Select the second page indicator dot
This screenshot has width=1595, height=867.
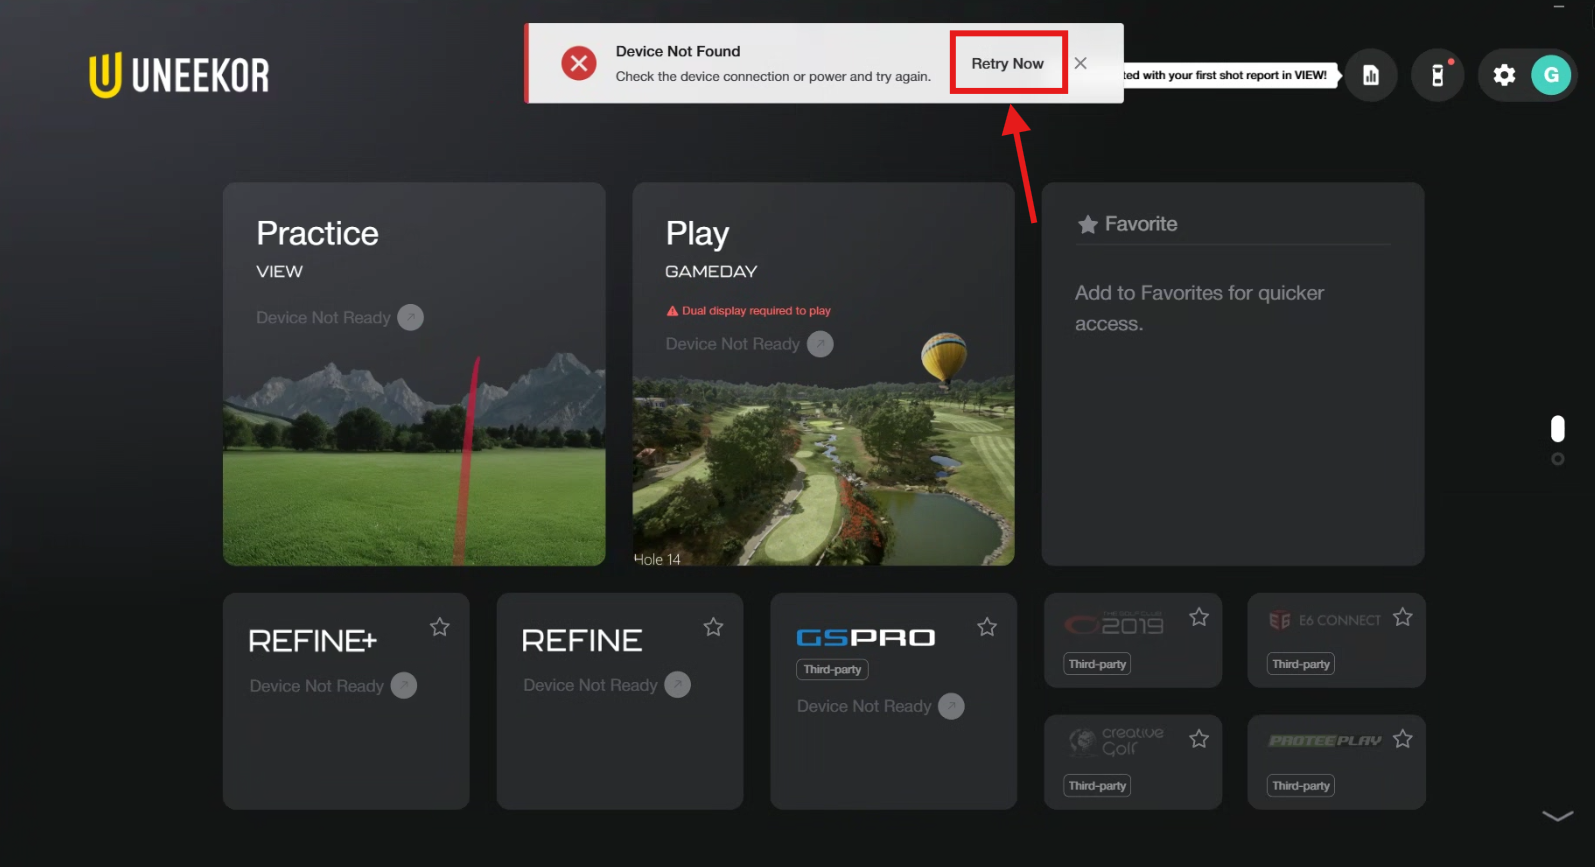coord(1557,459)
